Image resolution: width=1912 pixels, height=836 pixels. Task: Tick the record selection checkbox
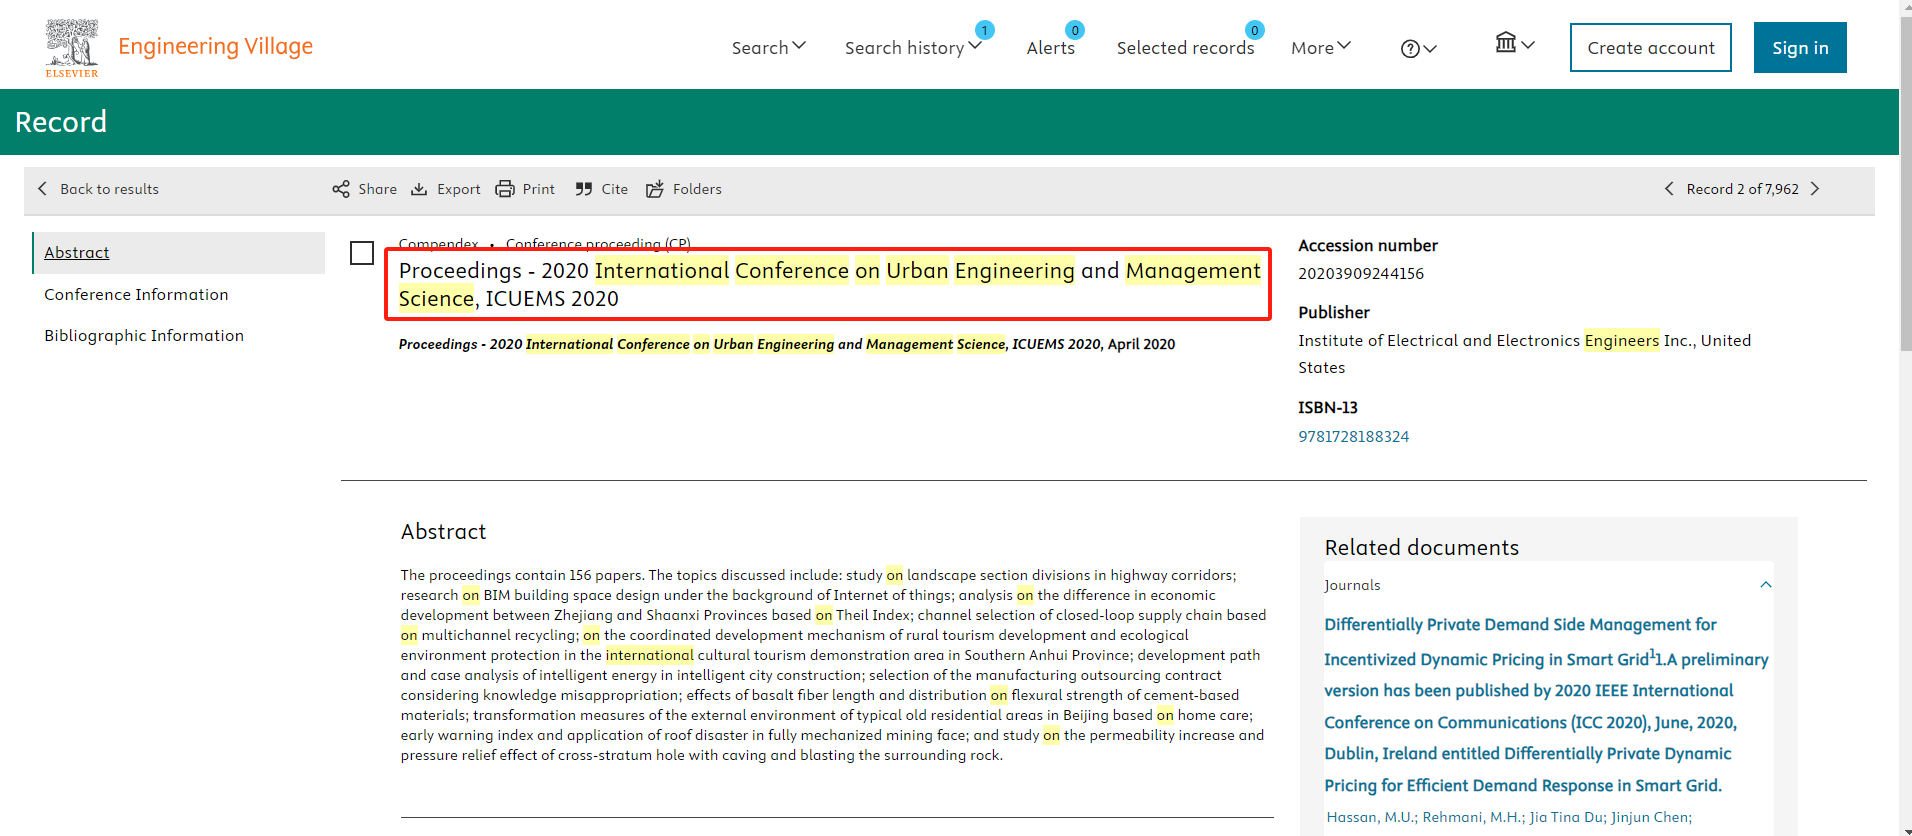[362, 253]
